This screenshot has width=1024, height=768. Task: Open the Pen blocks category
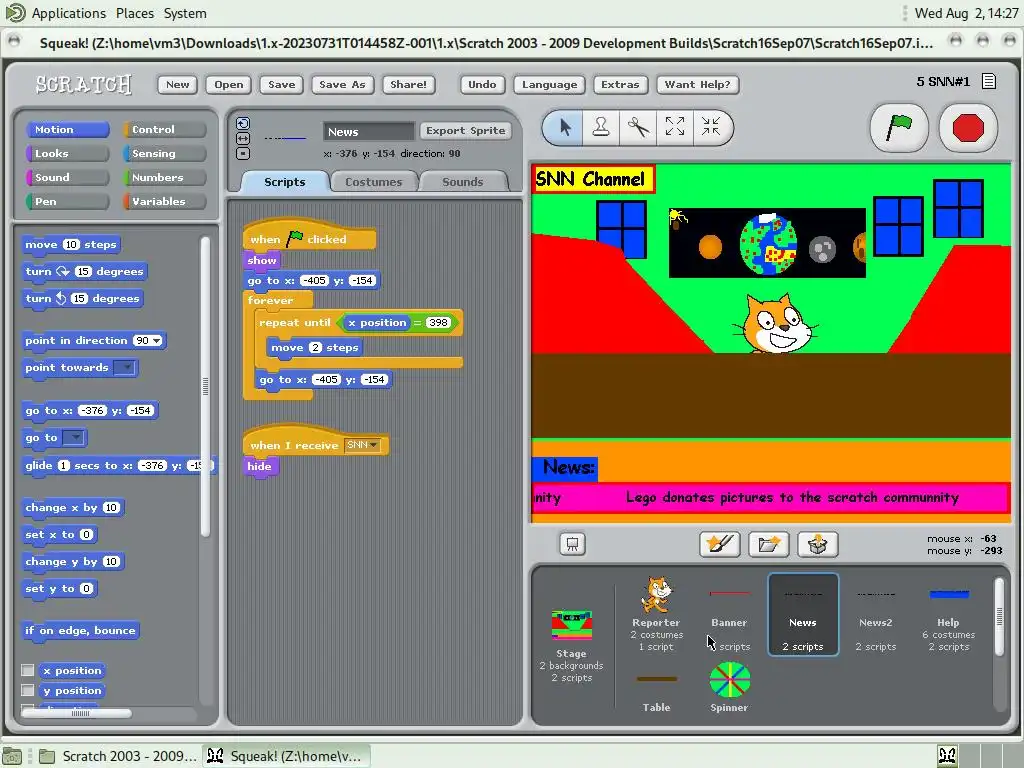point(67,201)
